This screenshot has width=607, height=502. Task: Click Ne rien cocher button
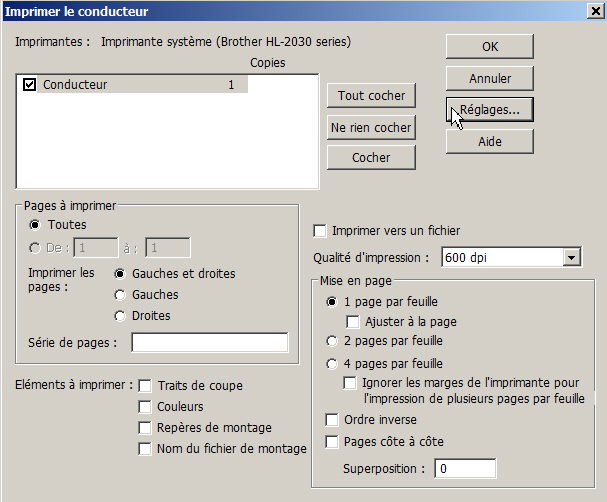click(x=371, y=127)
